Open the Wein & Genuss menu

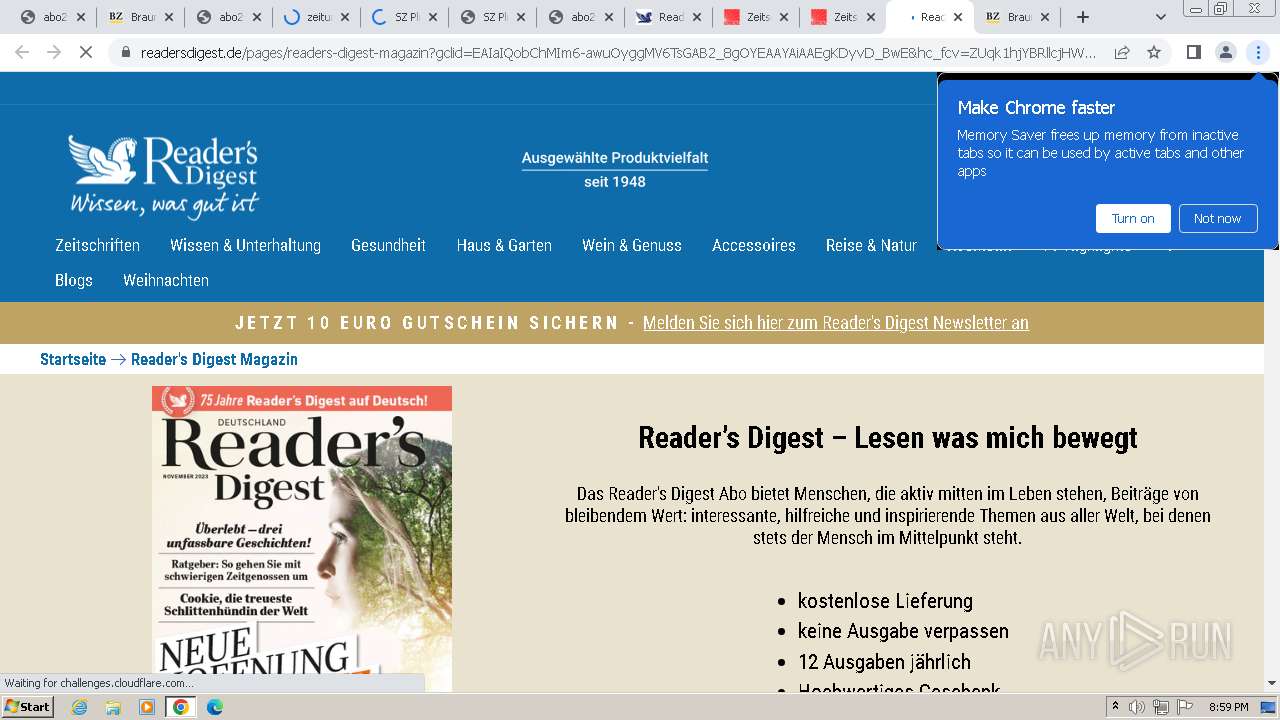pos(632,245)
